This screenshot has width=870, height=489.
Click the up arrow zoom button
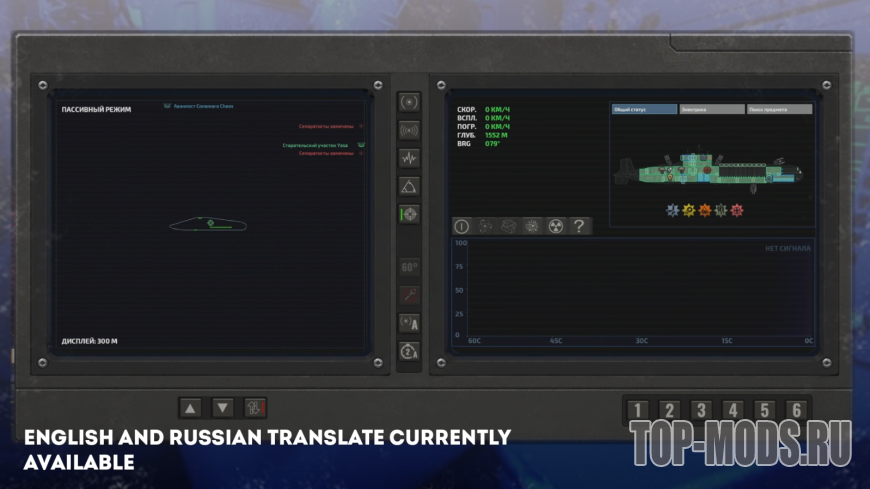tap(190, 409)
